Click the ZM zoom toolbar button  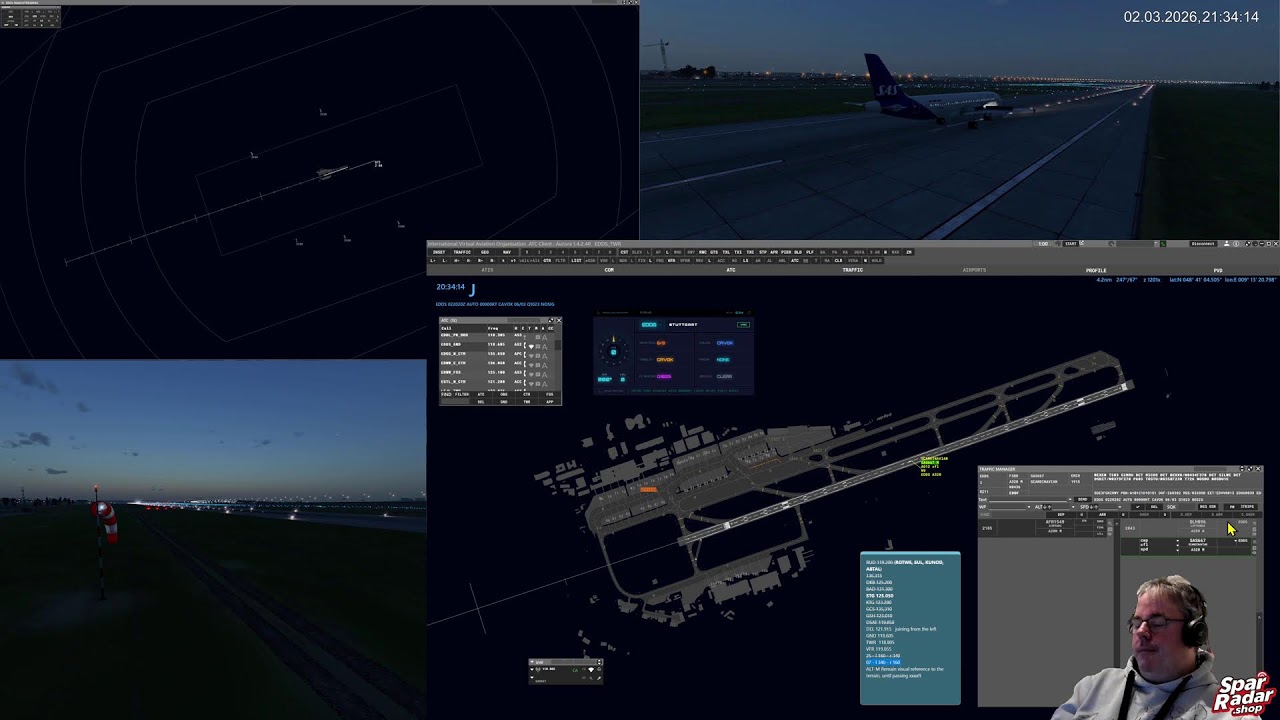coord(909,252)
